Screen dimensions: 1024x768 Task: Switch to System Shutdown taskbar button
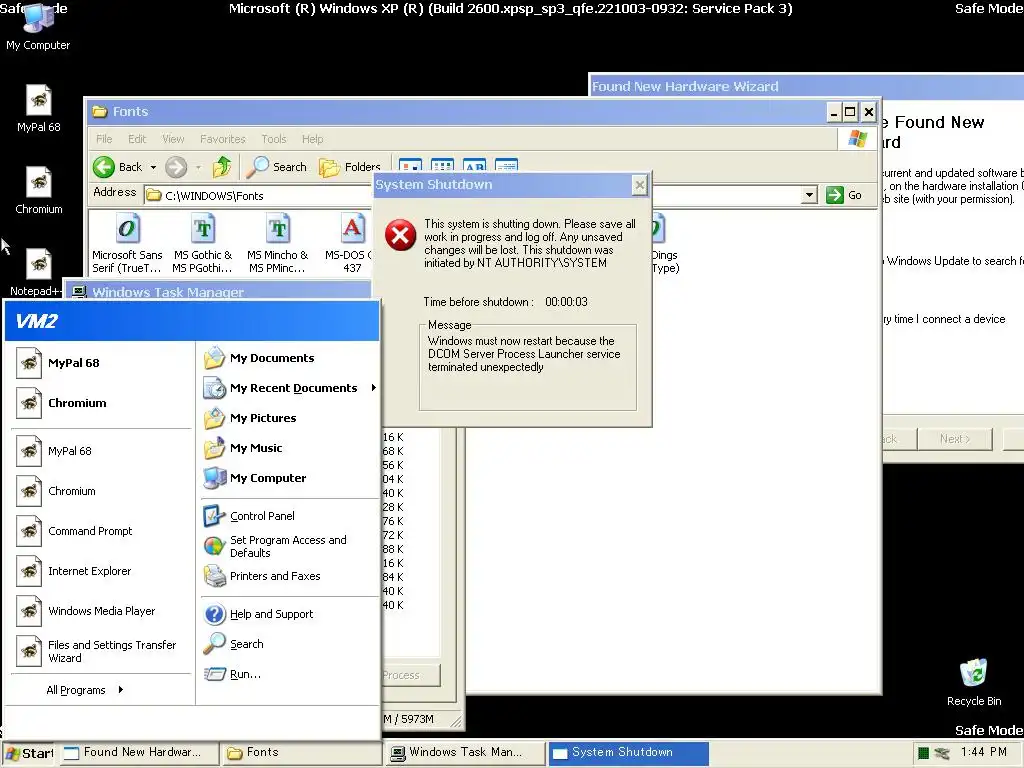[x=628, y=753]
